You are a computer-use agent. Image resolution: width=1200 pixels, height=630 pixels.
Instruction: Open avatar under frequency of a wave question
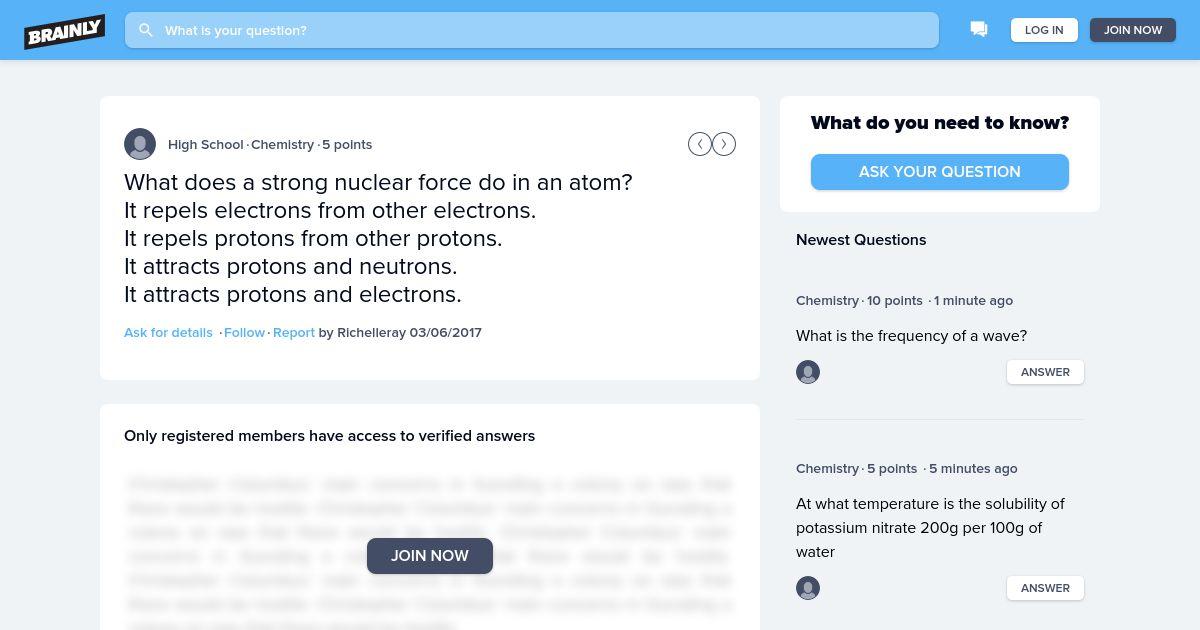808,372
